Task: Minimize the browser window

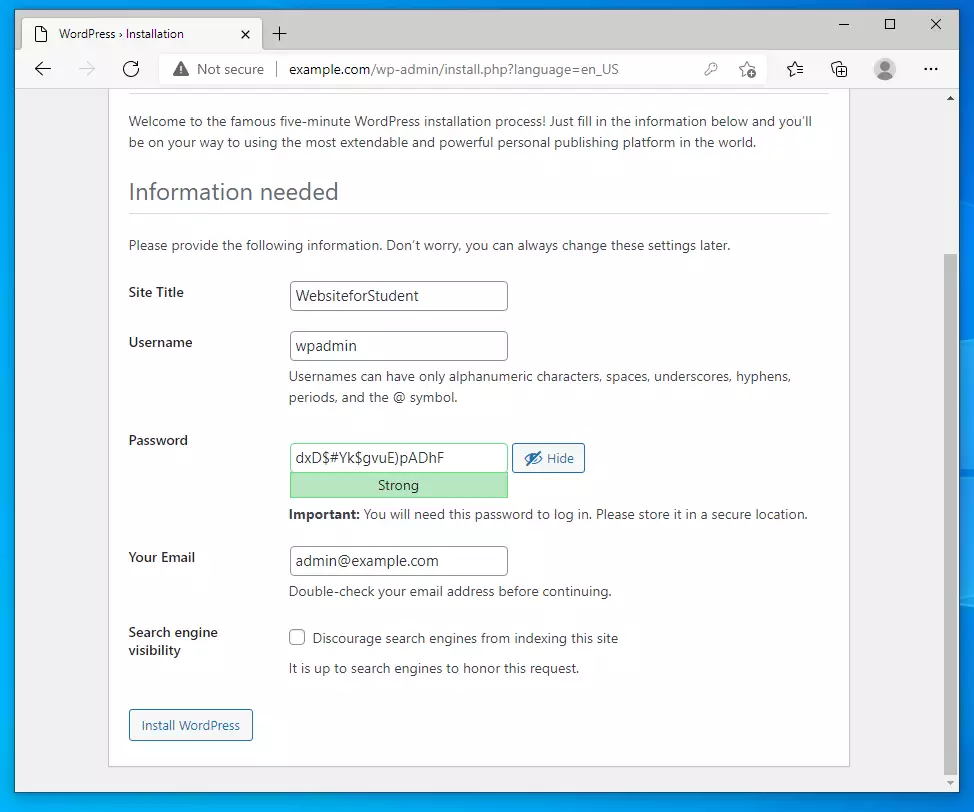Action: [x=844, y=24]
